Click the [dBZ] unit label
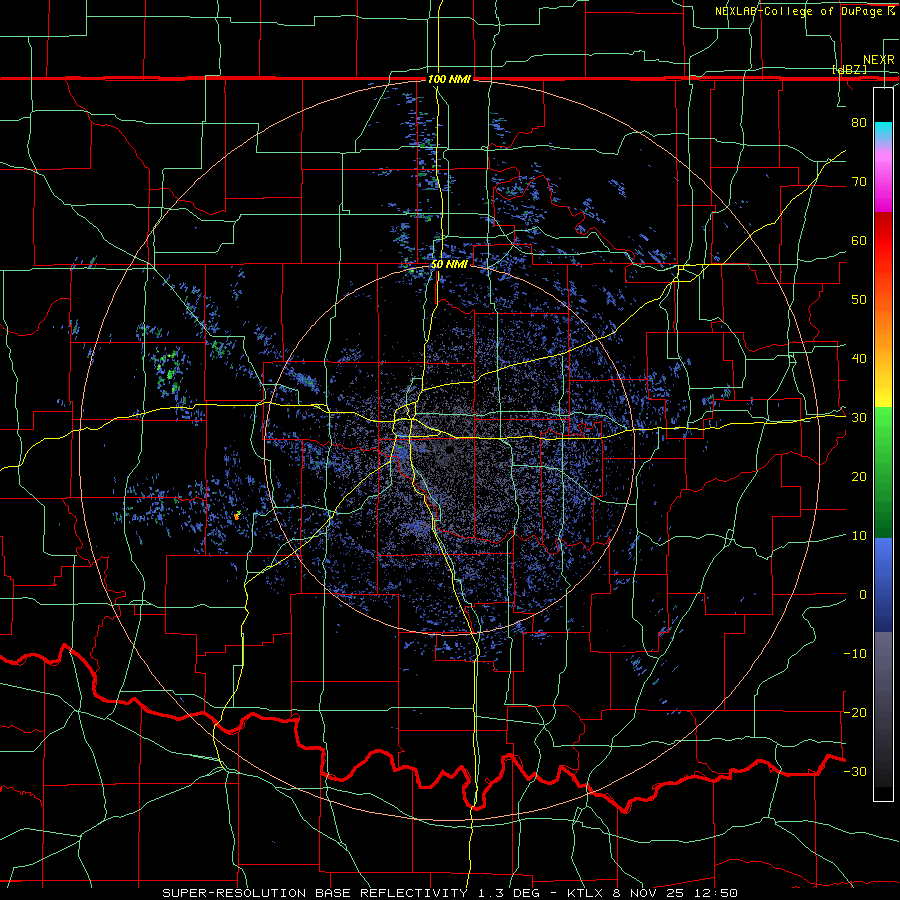Image resolution: width=900 pixels, height=900 pixels. coord(849,70)
